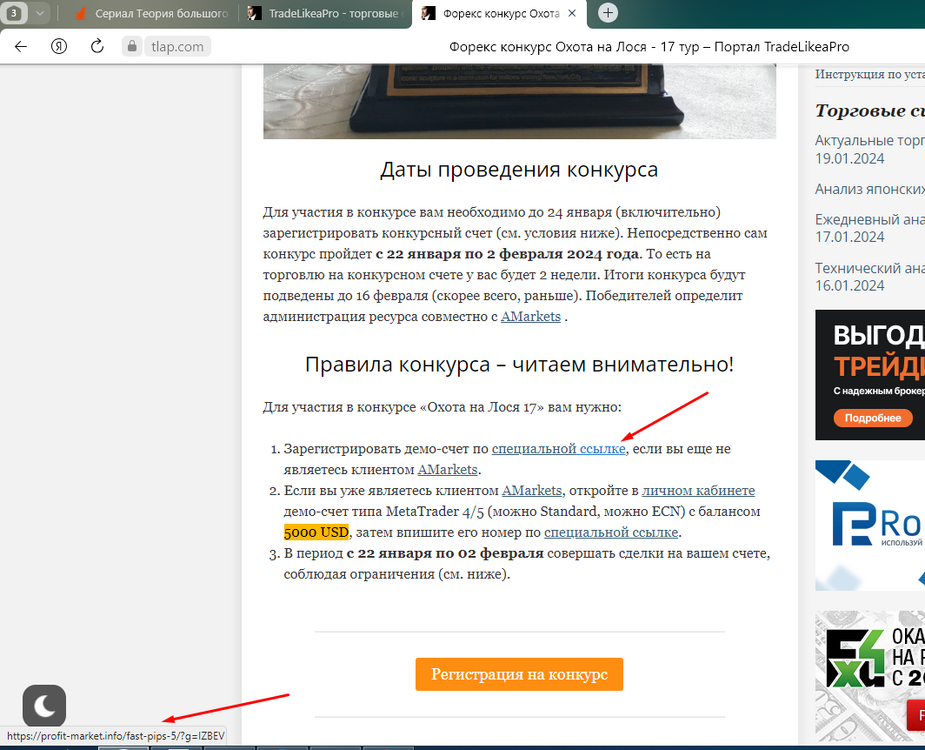Click Торговые sidebar section heading

(x=870, y=110)
